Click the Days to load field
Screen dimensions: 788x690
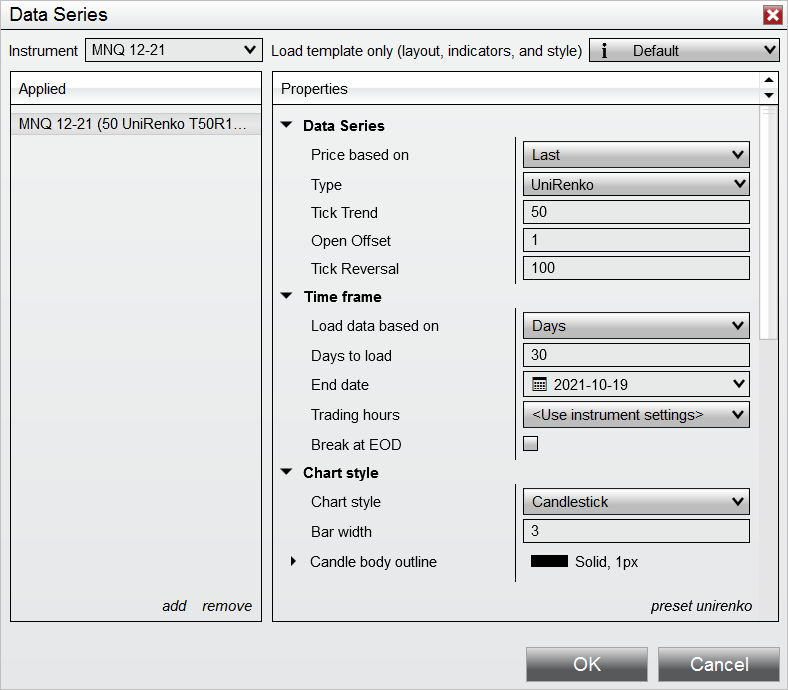click(636, 355)
